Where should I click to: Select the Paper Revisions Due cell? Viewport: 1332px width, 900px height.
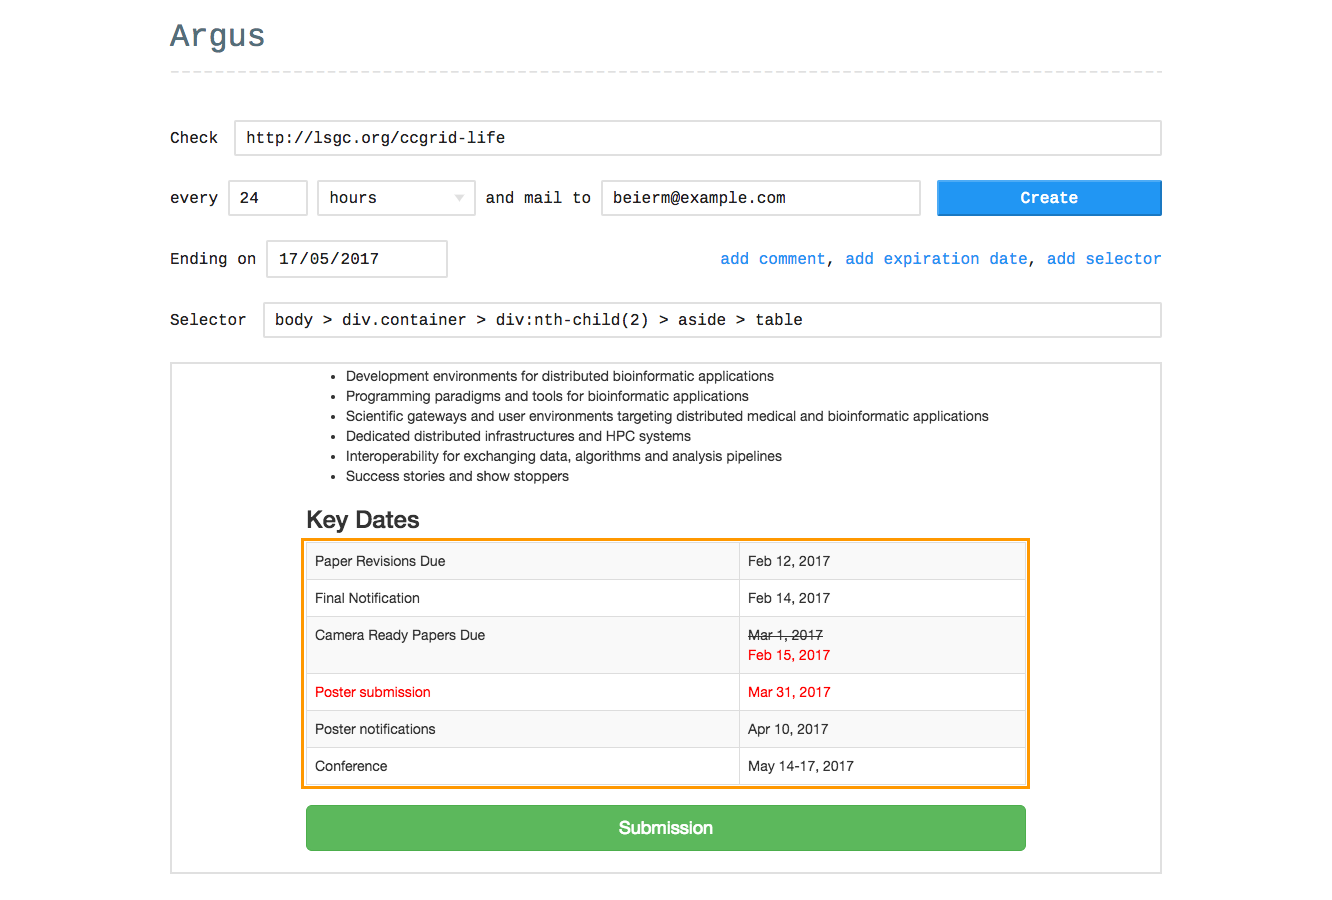pyautogui.click(x=523, y=561)
